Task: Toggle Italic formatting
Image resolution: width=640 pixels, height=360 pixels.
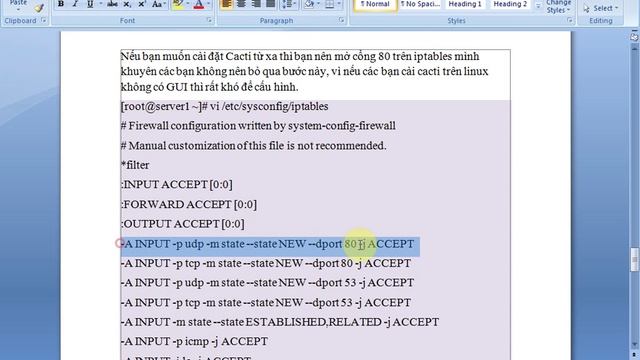Action: (75, 4)
